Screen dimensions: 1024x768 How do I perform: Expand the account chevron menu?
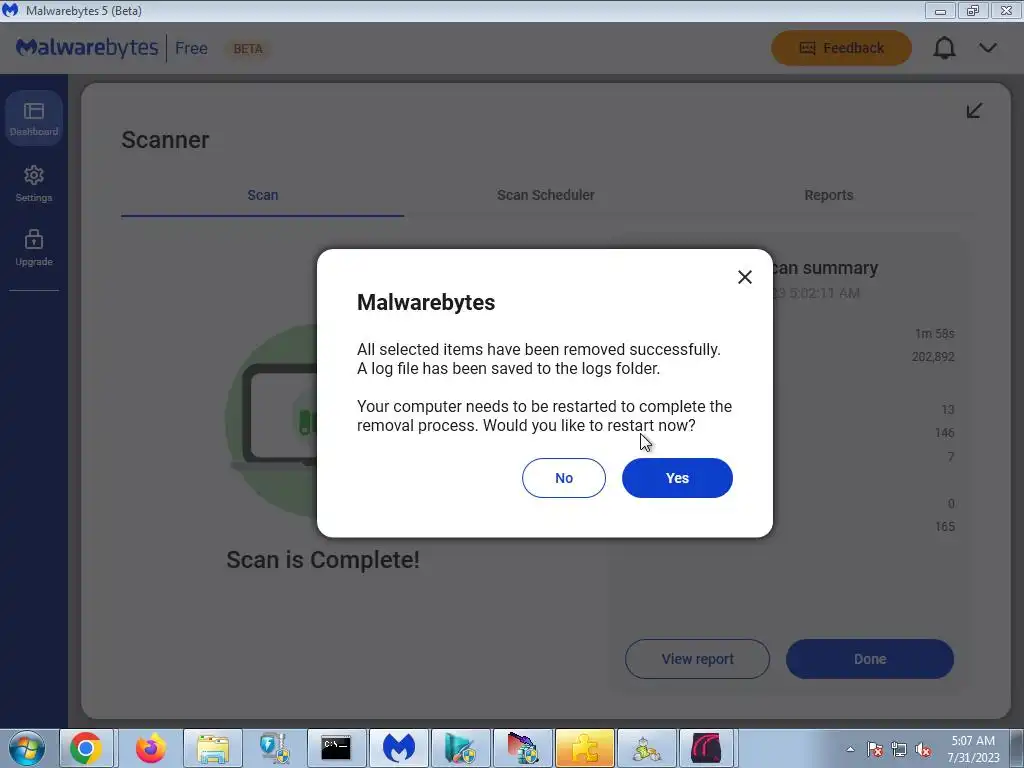pos(988,48)
